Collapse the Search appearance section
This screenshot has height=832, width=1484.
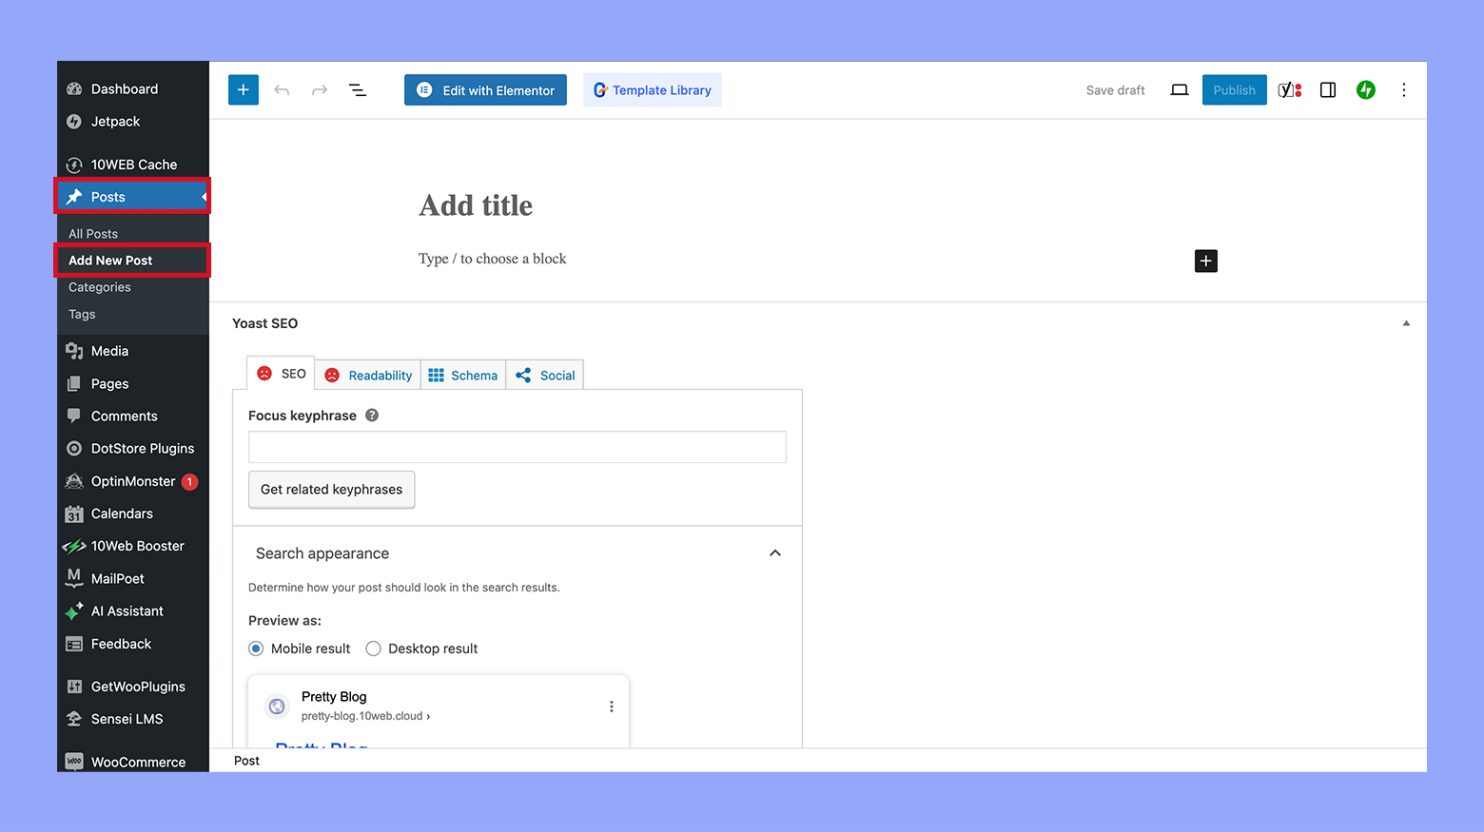[775, 553]
